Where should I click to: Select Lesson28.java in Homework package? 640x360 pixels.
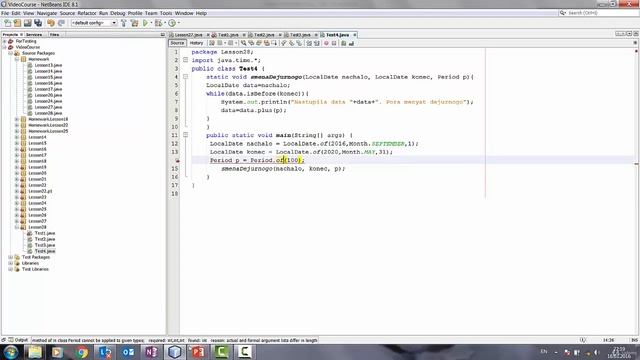tap(48, 113)
